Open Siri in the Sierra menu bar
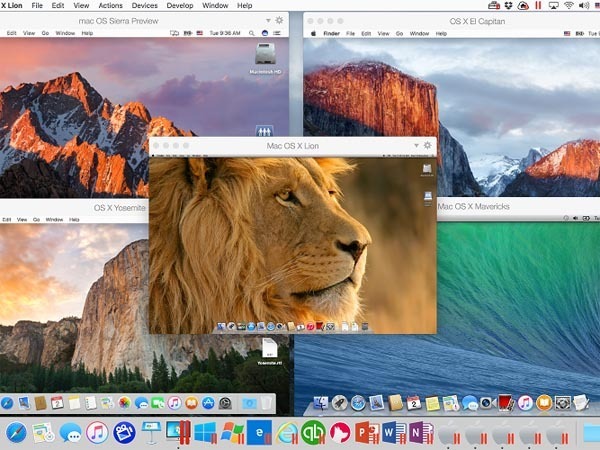The width and height of the screenshot is (600, 450). tap(264, 33)
